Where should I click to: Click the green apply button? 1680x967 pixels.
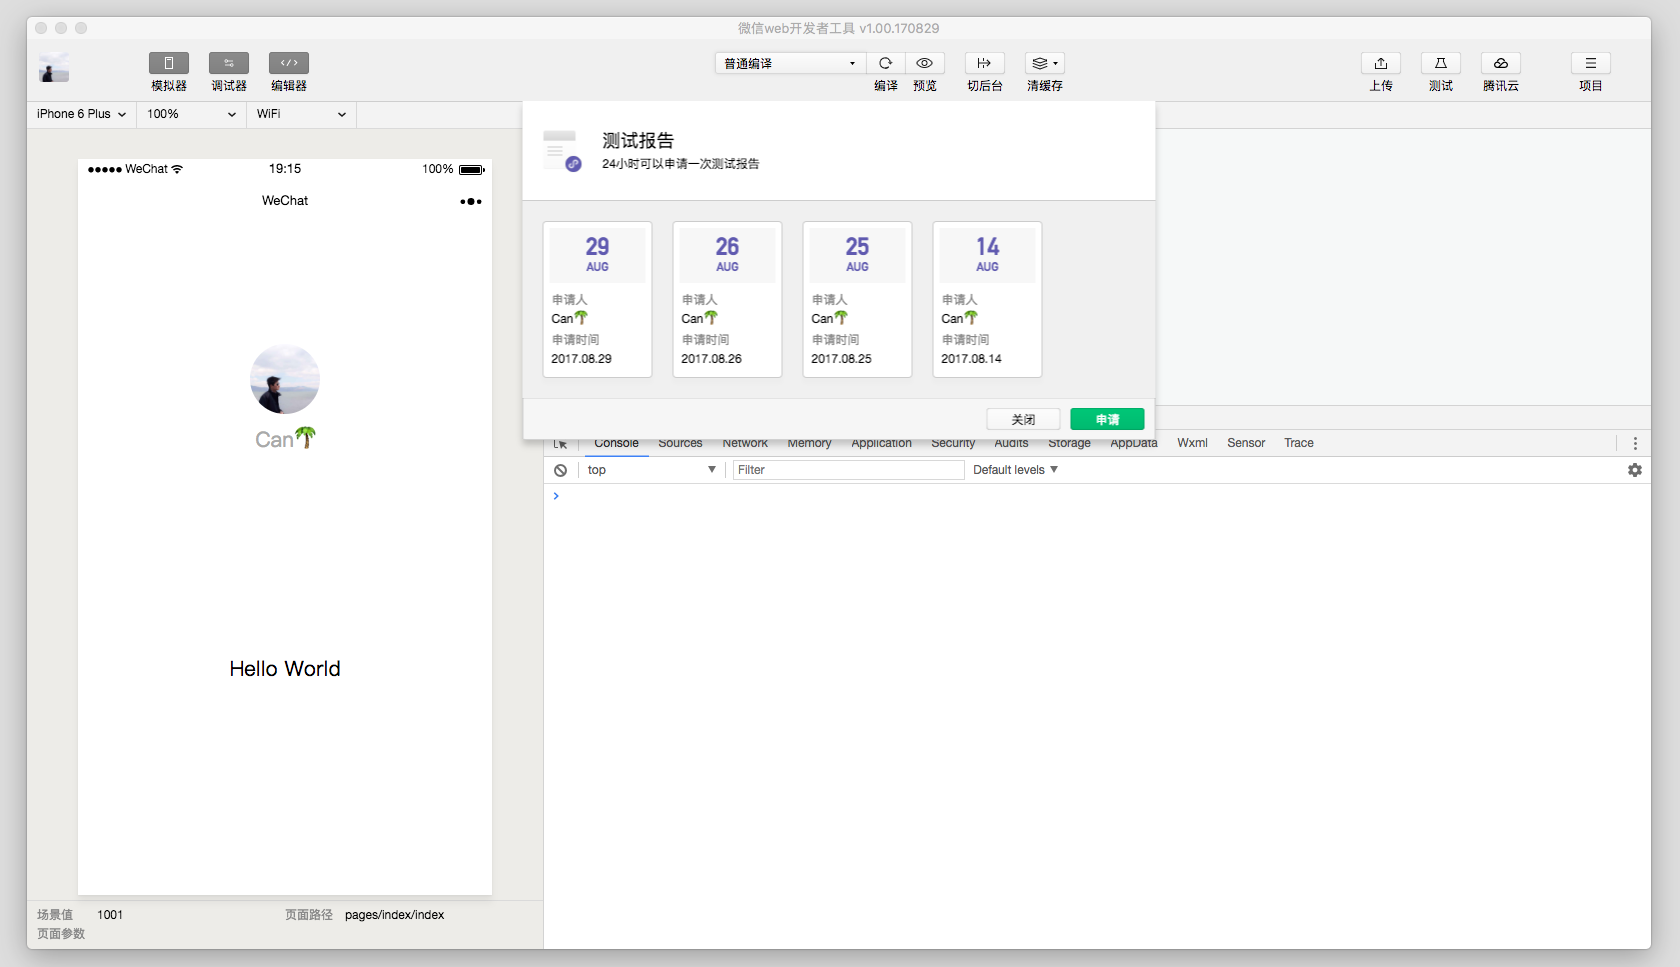1107,419
